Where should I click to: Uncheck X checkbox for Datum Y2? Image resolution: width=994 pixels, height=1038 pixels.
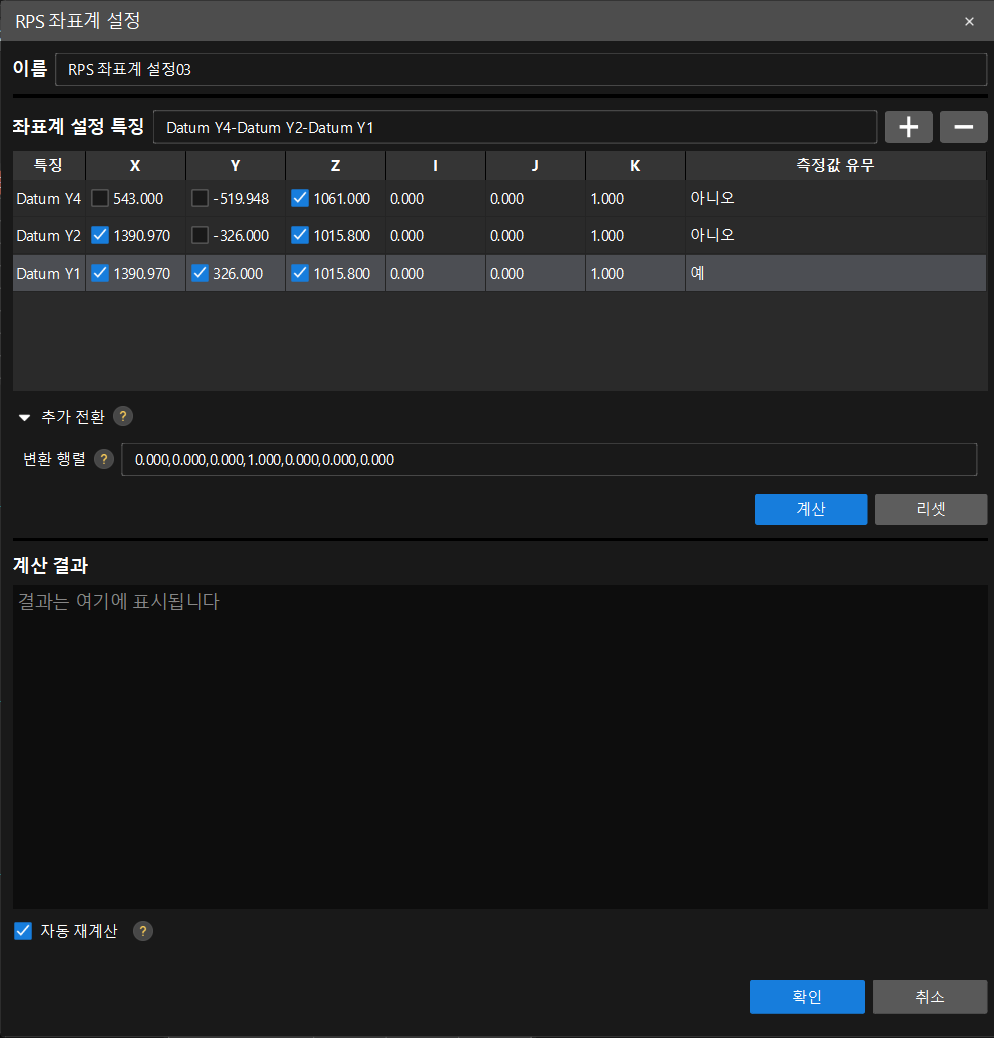coord(100,235)
